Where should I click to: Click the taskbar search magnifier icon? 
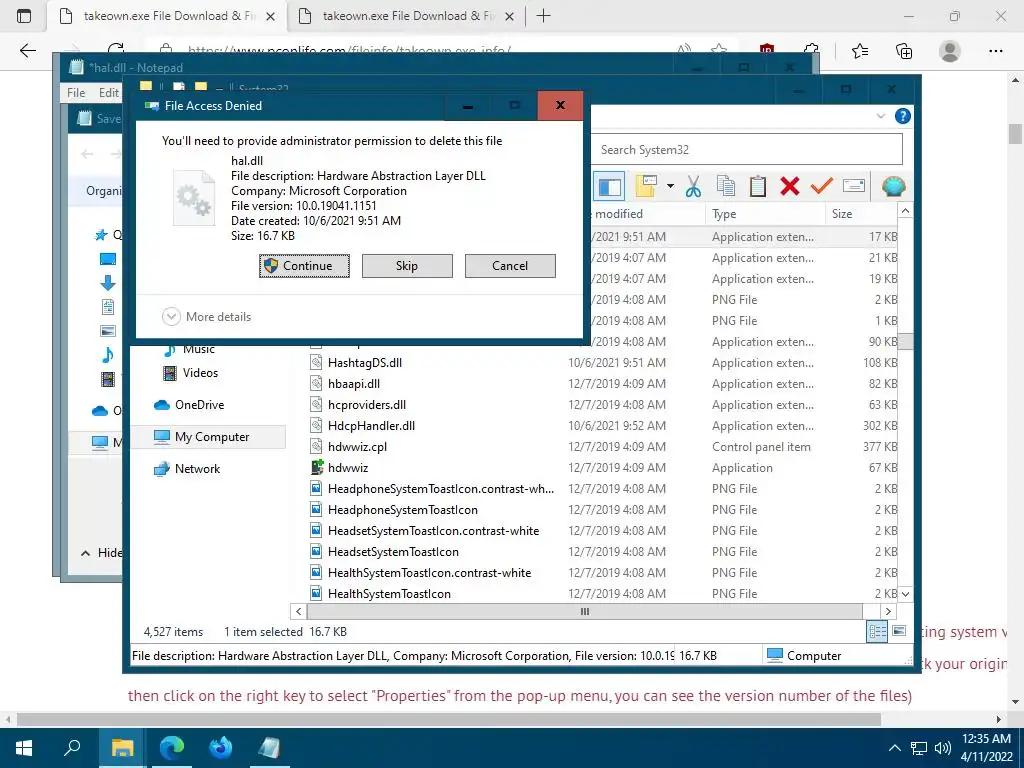coord(72,747)
